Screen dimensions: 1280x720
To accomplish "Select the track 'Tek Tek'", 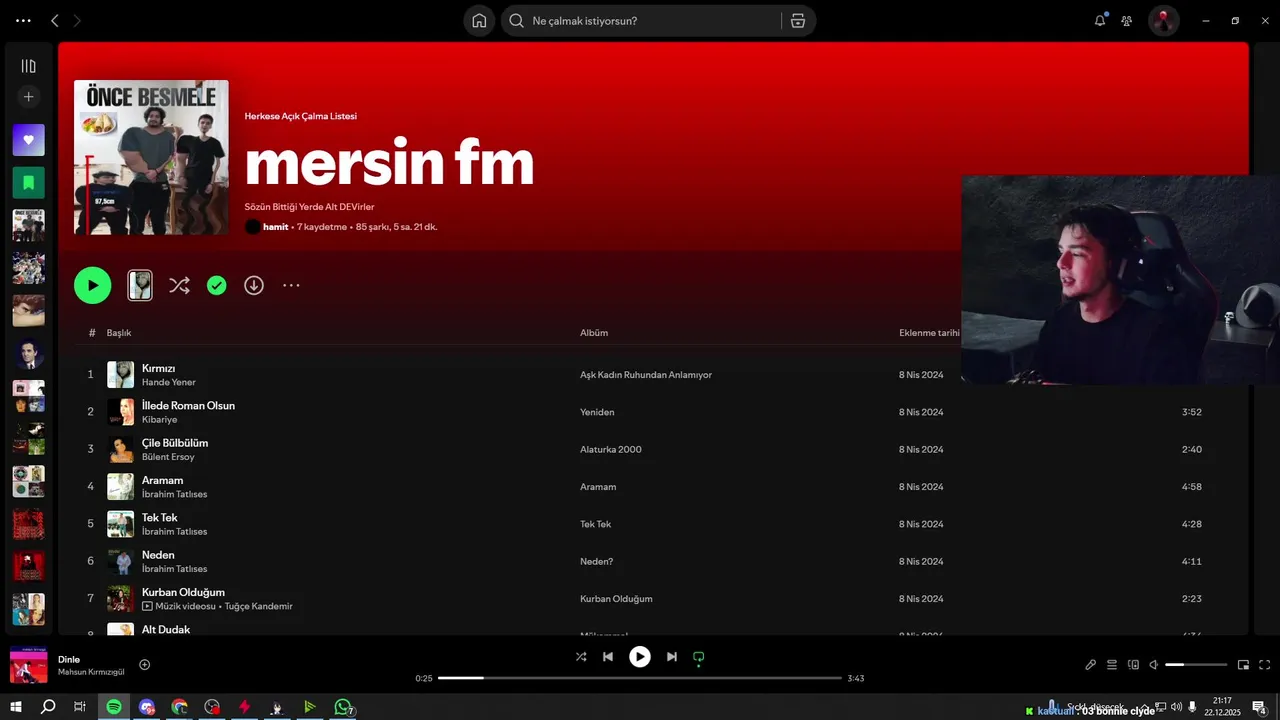I will pos(159,517).
